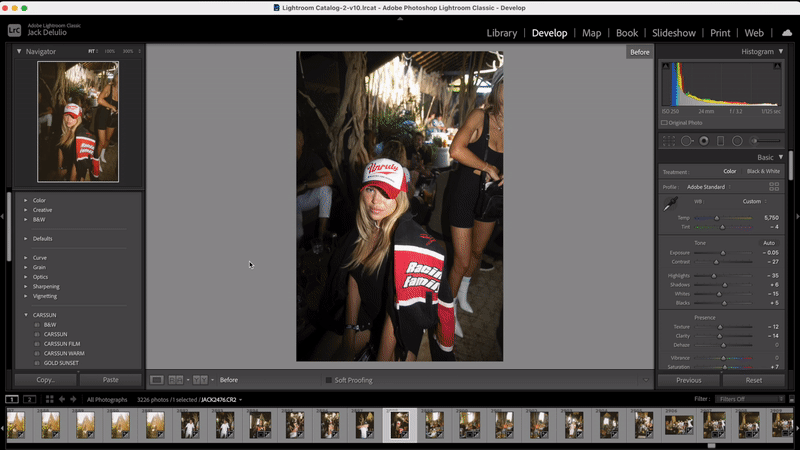Screen dimensions: 800x450
Task: Expand the Vignetting preset group
Action: coord(26,296)
